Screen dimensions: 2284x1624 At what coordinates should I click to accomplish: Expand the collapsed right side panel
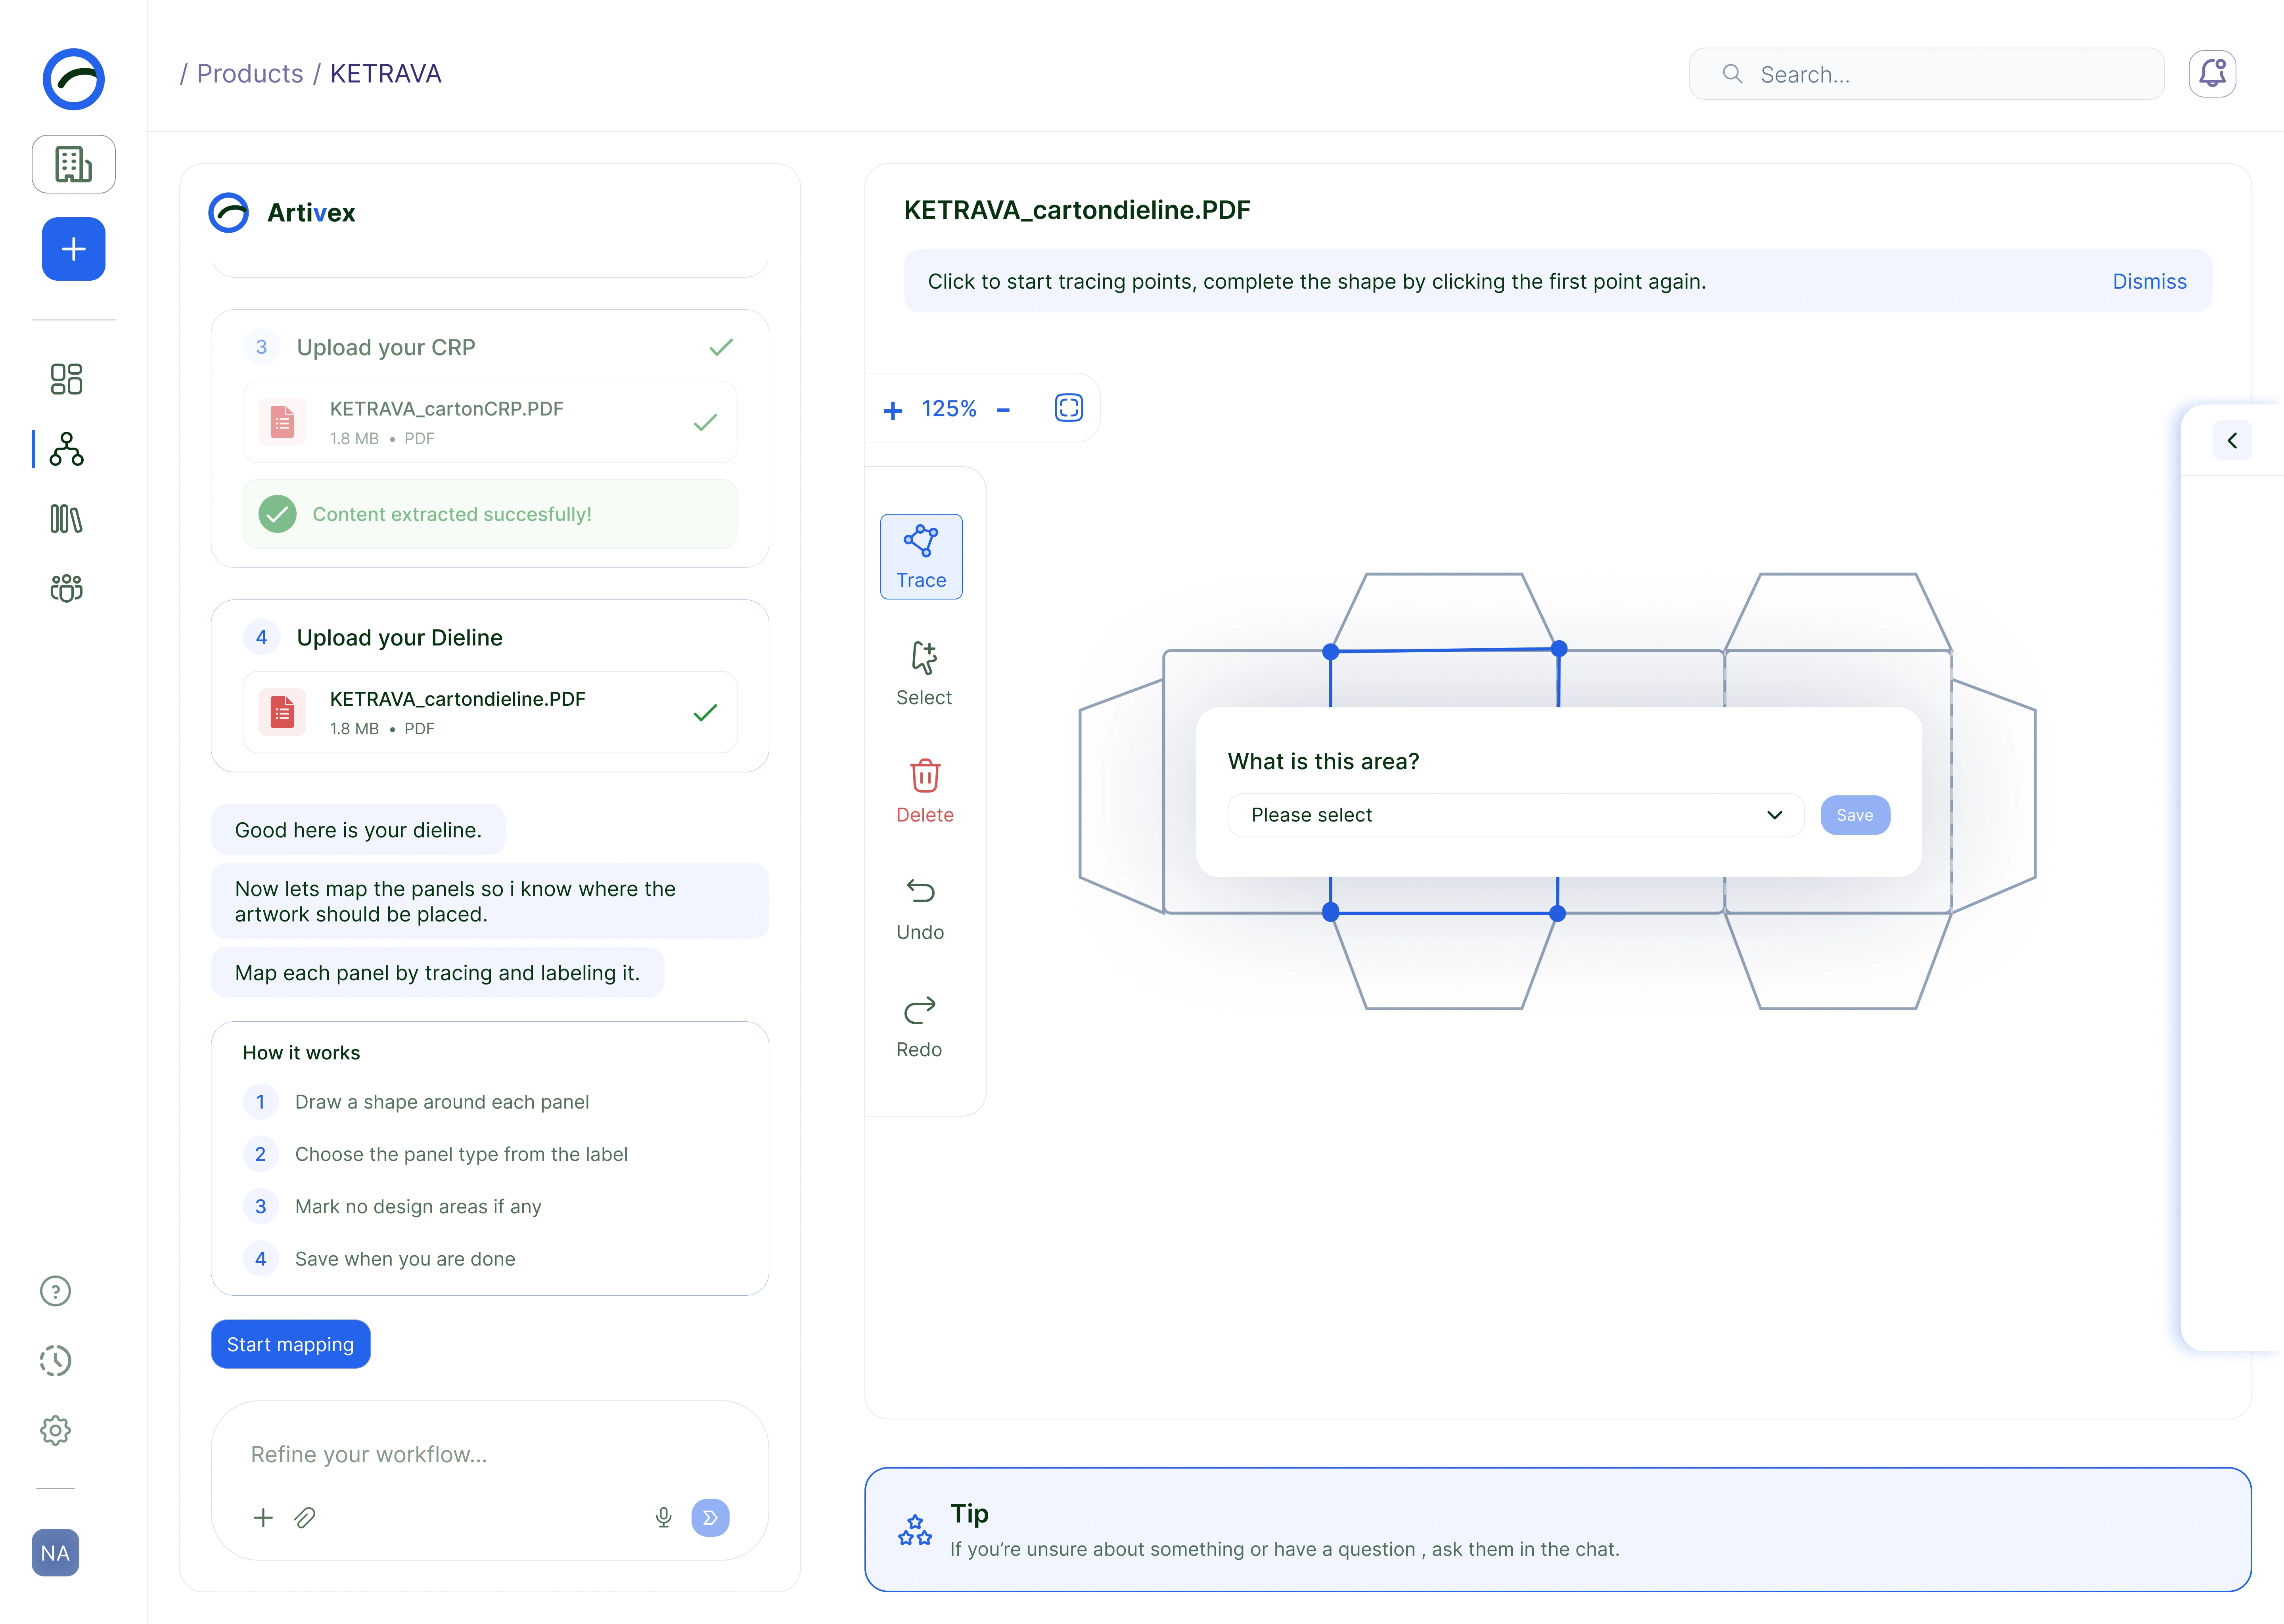click(x=2232, y=441)
